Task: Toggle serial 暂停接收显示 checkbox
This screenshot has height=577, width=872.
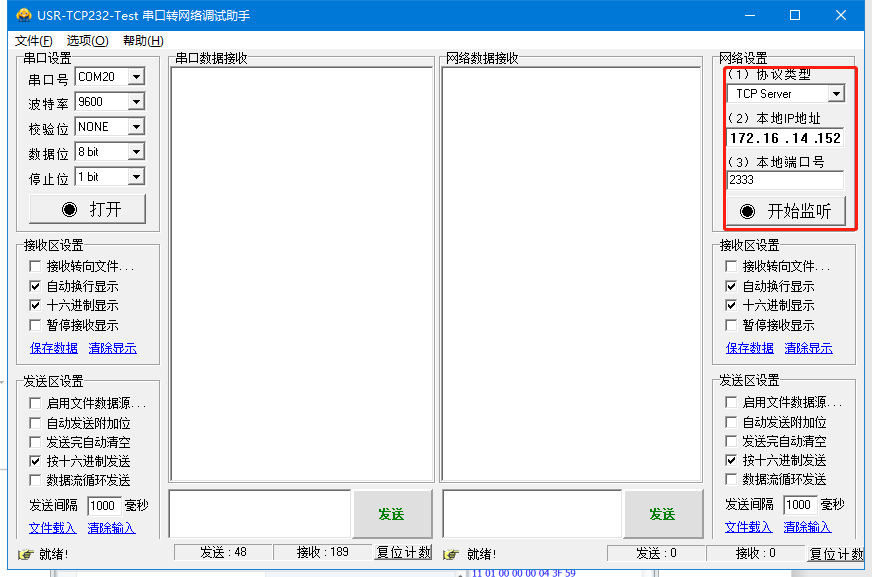Action: pyautogui.click(x=35, y=325)
